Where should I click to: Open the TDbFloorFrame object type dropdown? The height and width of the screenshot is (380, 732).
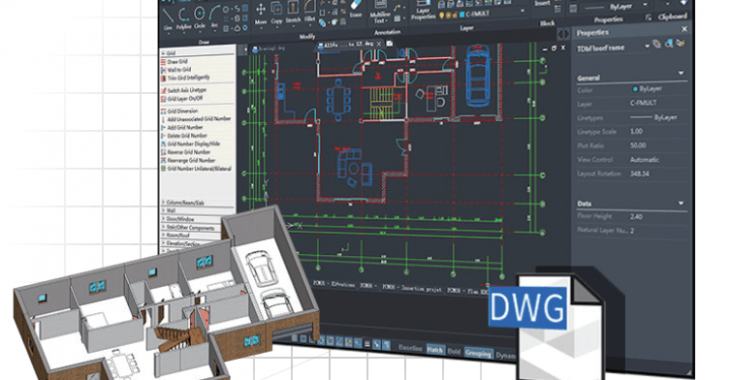point(647,46)
